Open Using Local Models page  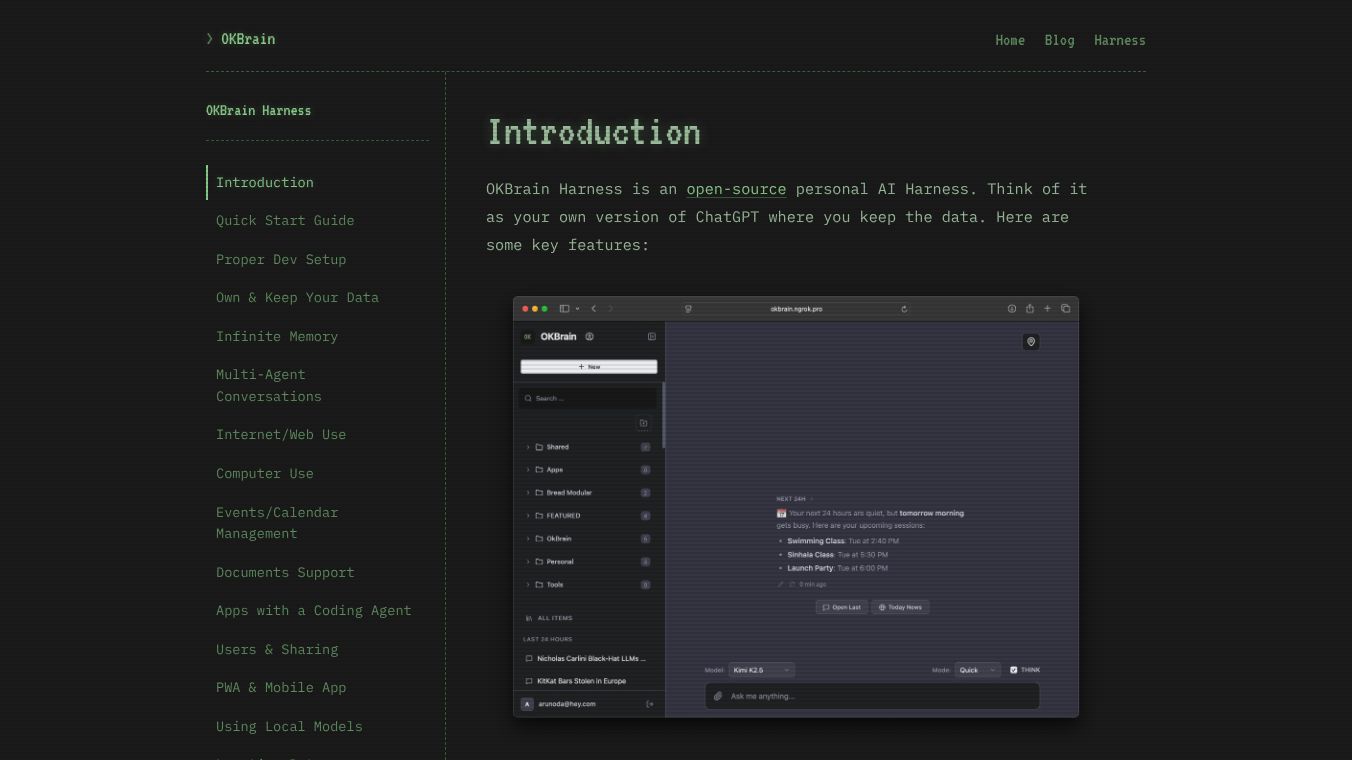point(289,726)
